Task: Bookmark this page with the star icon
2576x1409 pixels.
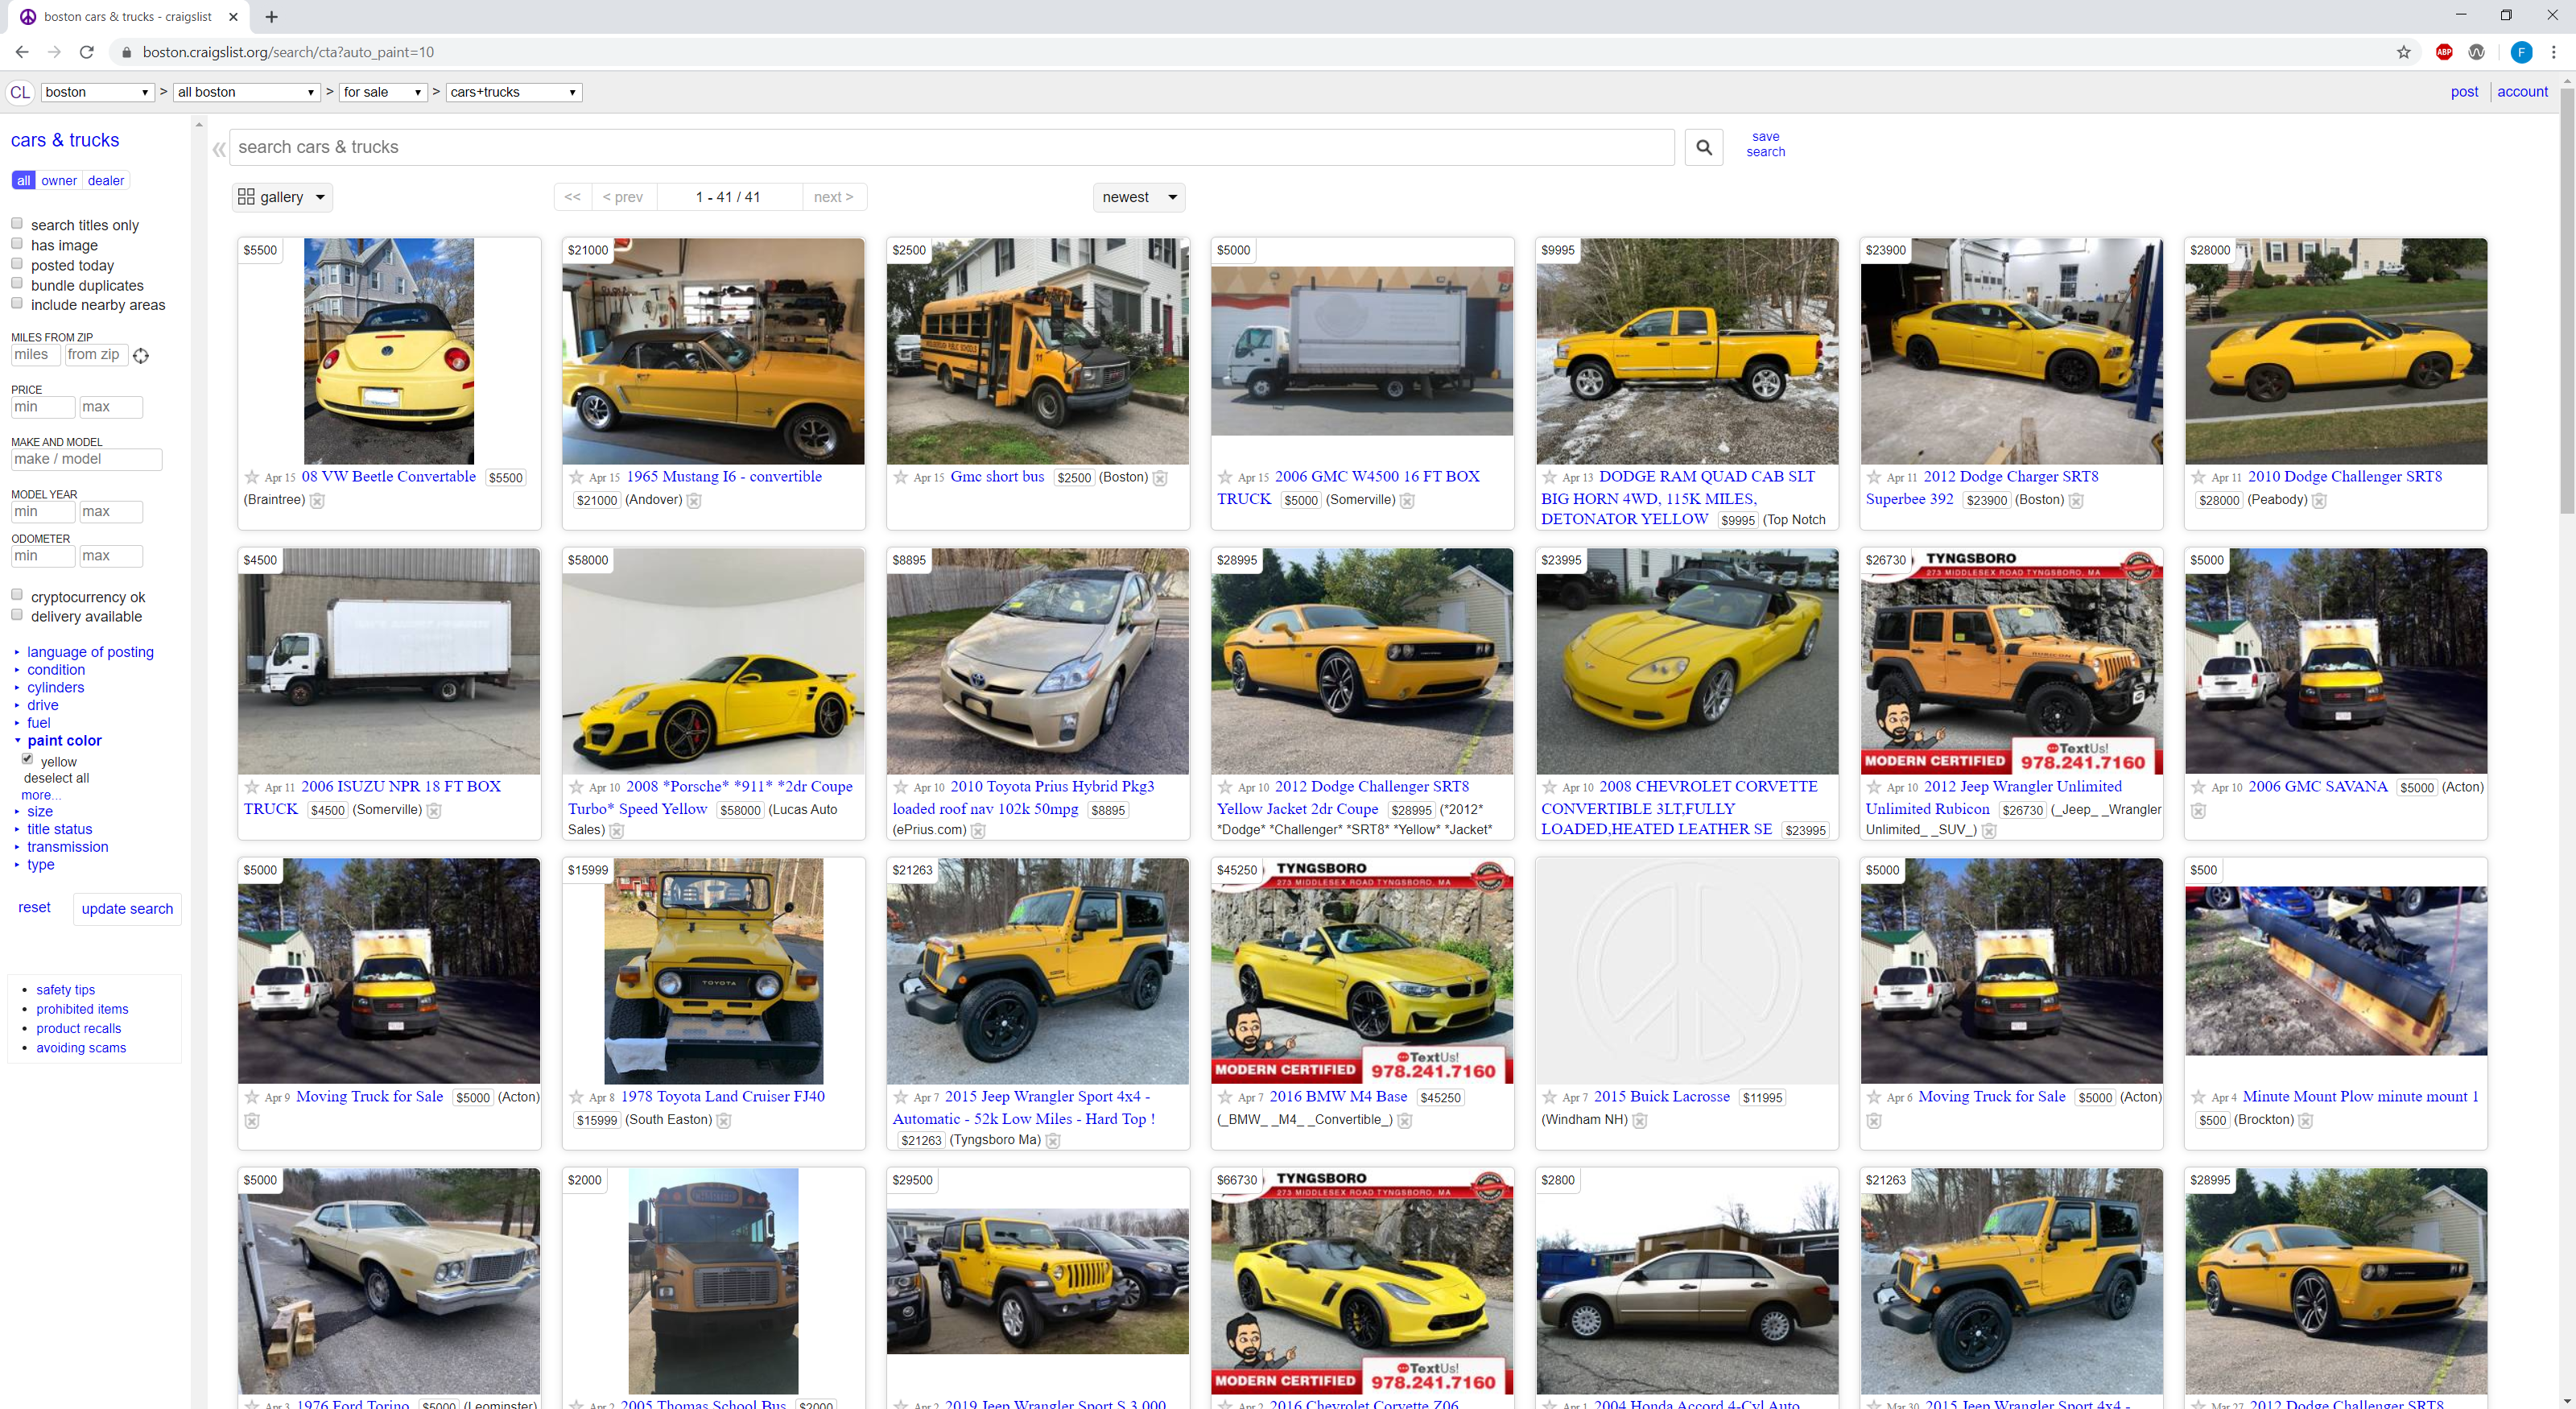Action: tap(2403, 52)
